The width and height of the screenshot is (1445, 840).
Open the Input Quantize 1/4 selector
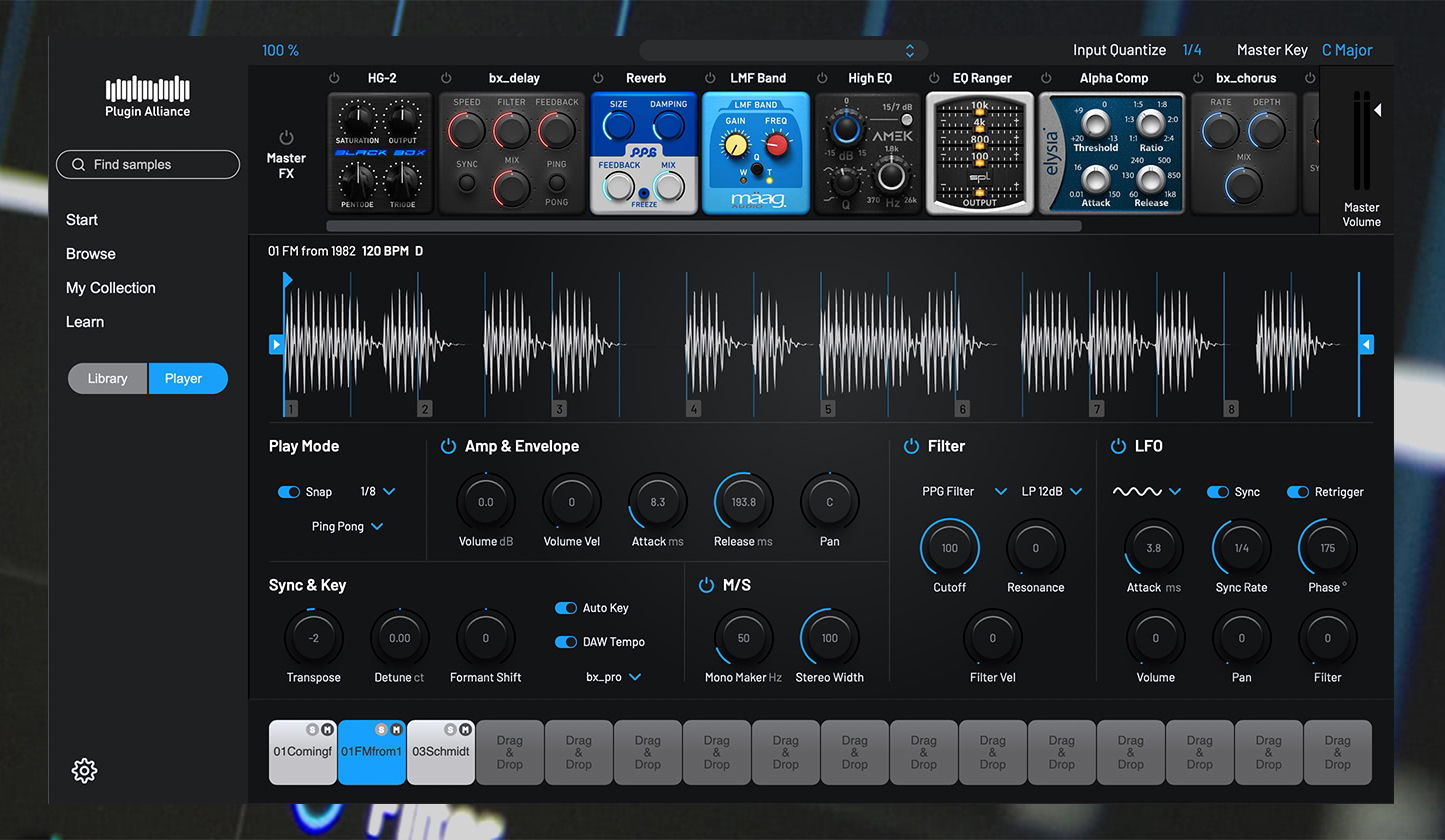[x=1192, y=50]
